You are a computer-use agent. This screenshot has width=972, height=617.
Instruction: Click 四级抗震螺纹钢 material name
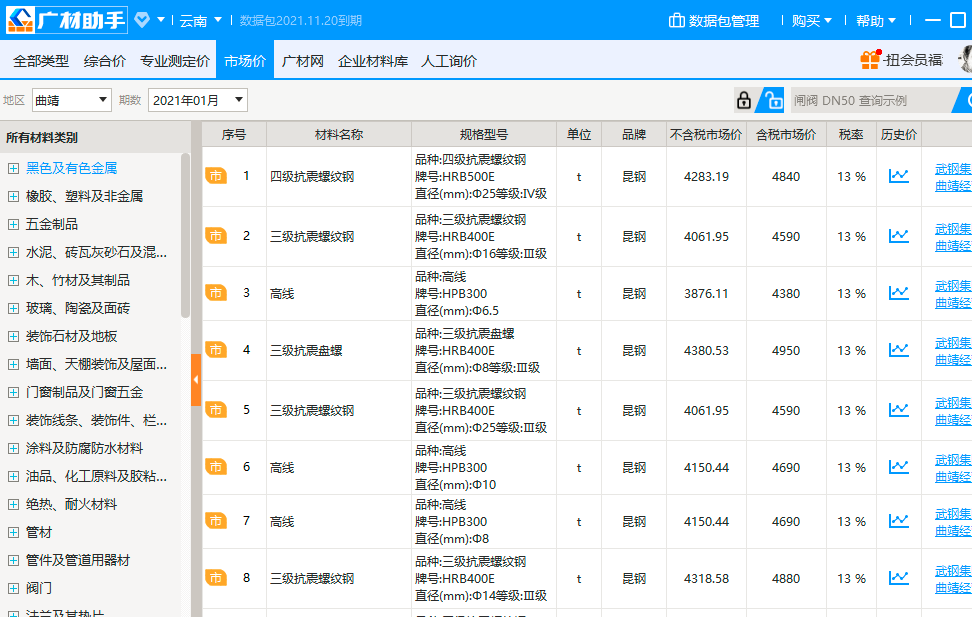pos(312,177)
